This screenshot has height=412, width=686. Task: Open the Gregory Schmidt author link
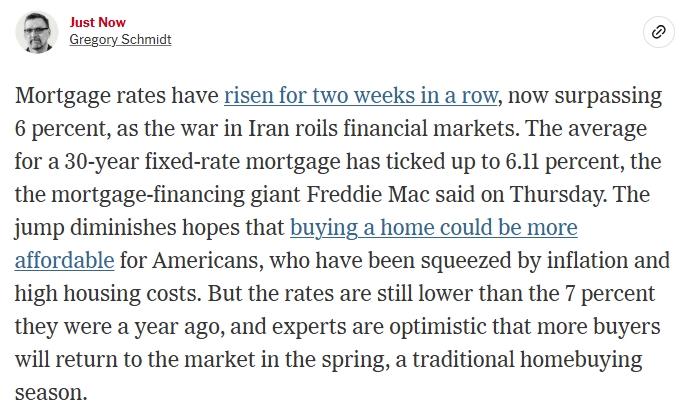120,40
